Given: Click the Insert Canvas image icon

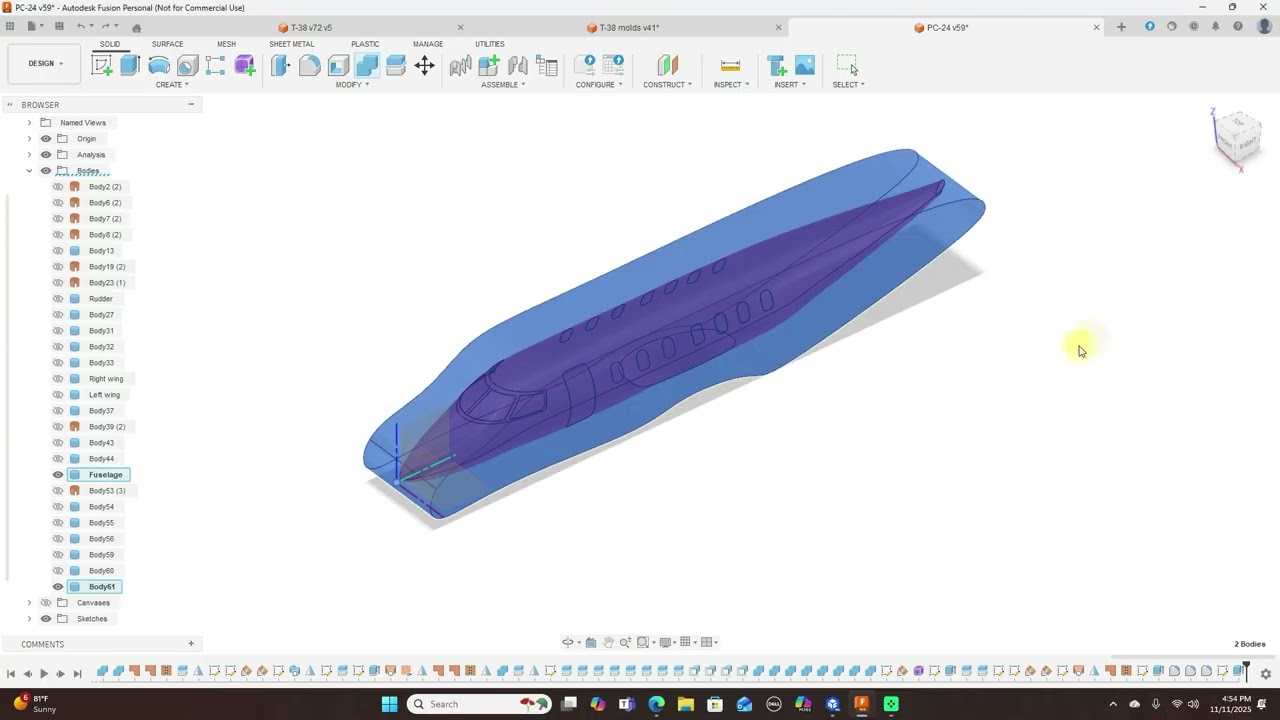Looking at the screenshot, I should coord(805,66).
